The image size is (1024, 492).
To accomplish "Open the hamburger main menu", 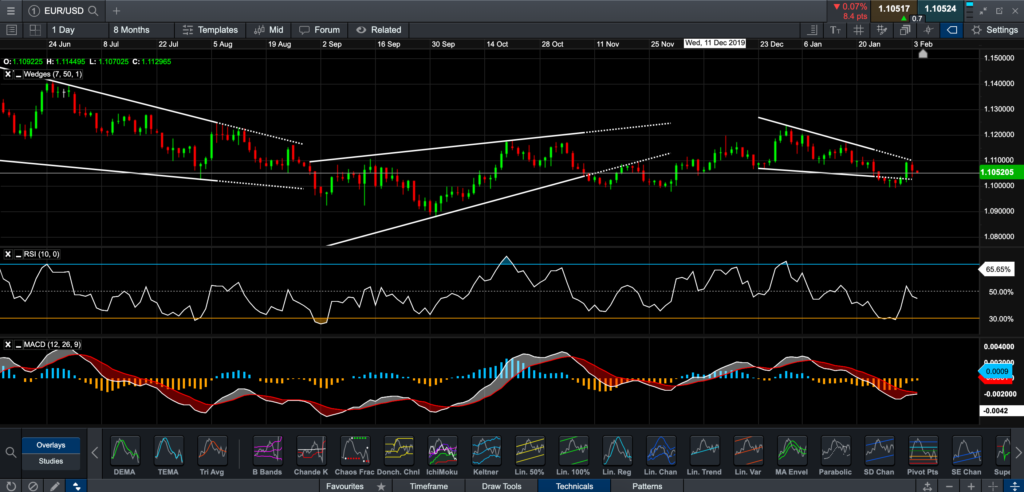I will pyautogui.click(x=10, y=10).
